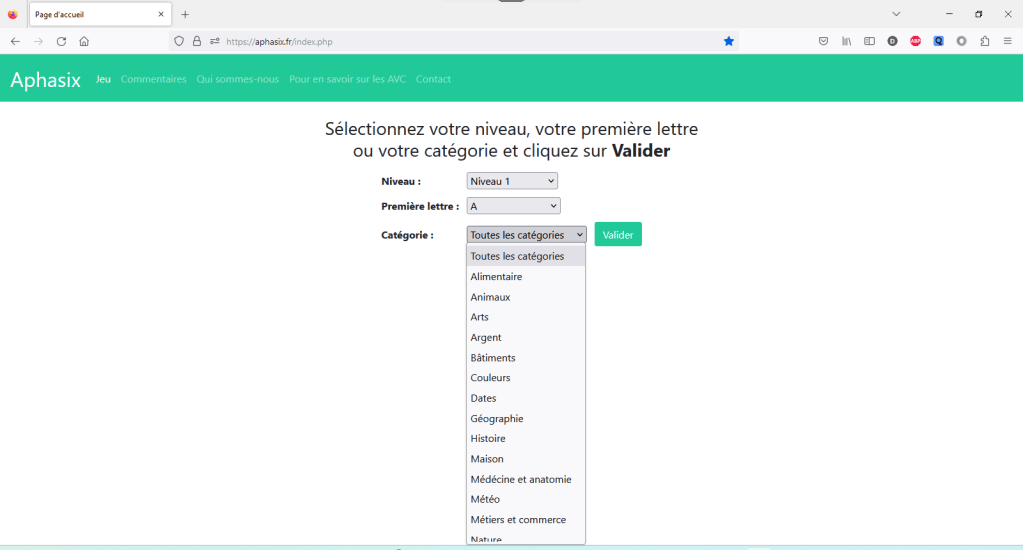The height and width of the screenshot is (550, 1023).
Task: Open the extensions puzzle piece icon
Action: tap(984, 41)
